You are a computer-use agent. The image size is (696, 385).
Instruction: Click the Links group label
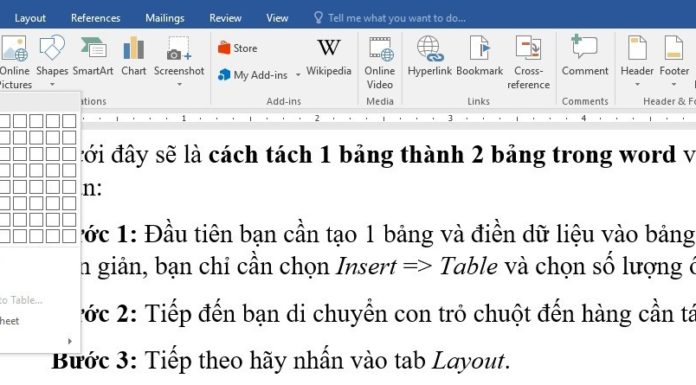point(478,101)
